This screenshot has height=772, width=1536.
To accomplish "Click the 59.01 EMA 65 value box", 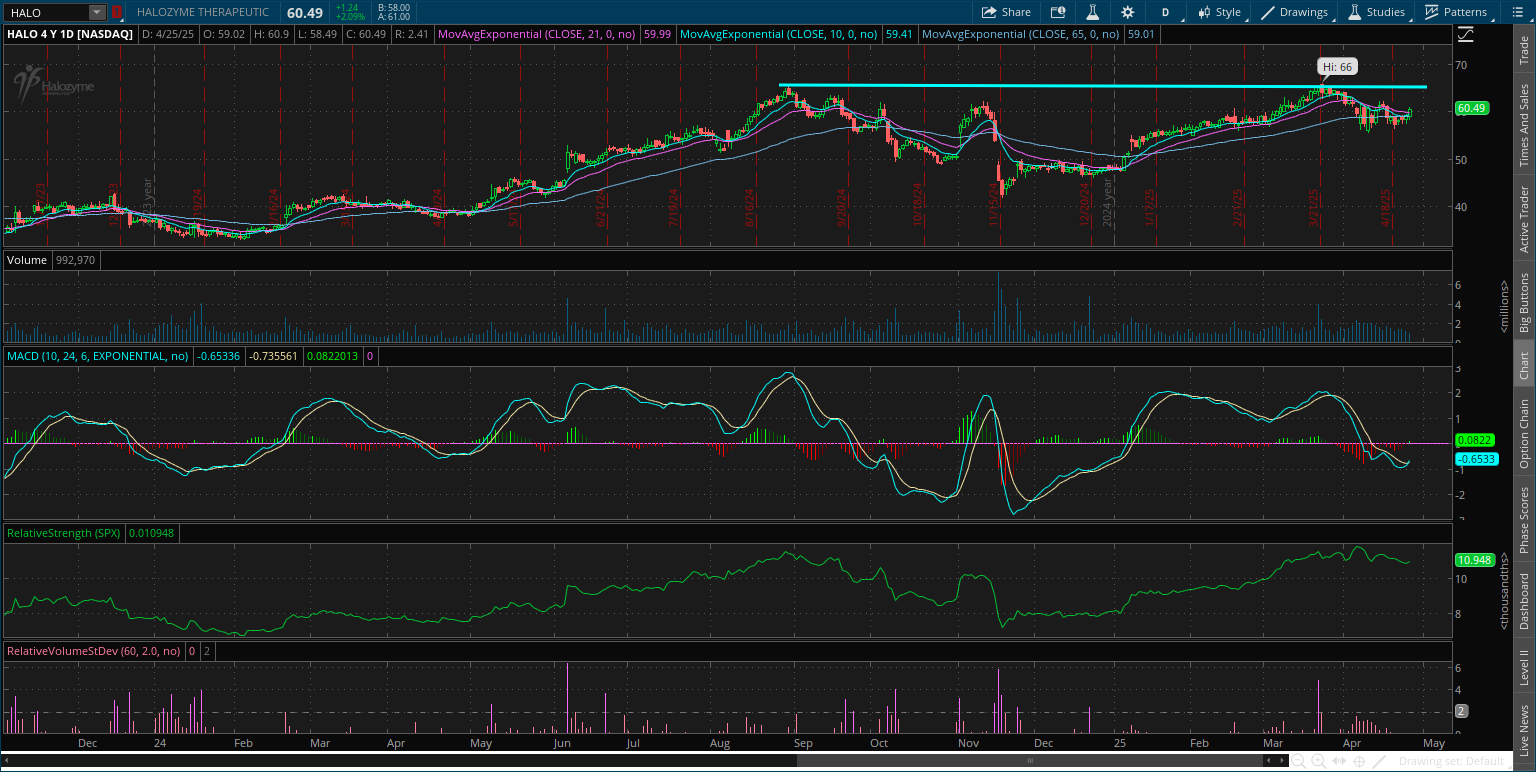I will point(1141,34).
